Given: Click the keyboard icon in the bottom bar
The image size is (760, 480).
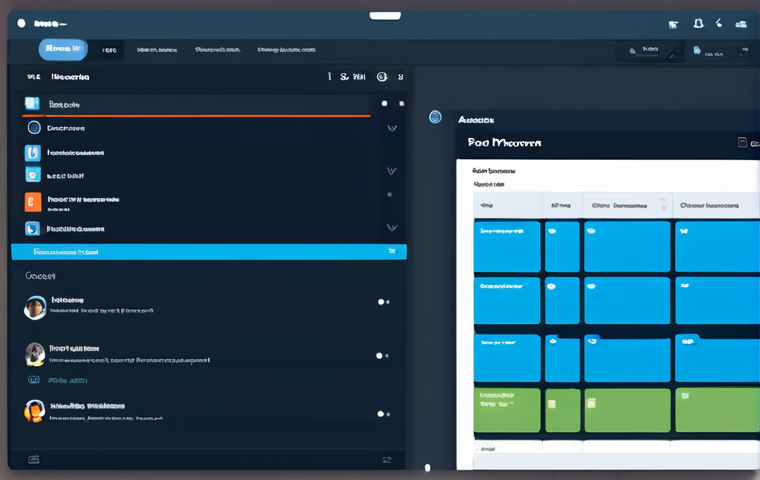Looking at the screenshot, I should (x=33, y=459).
